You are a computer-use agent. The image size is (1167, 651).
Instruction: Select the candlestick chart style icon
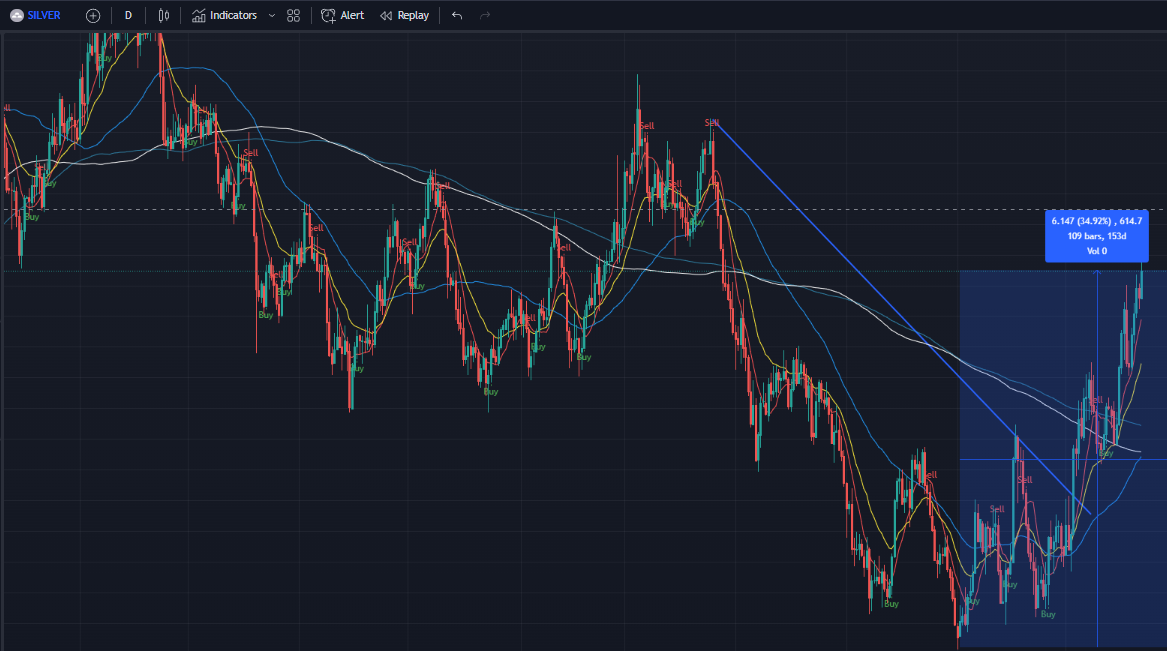coord(163,15)
